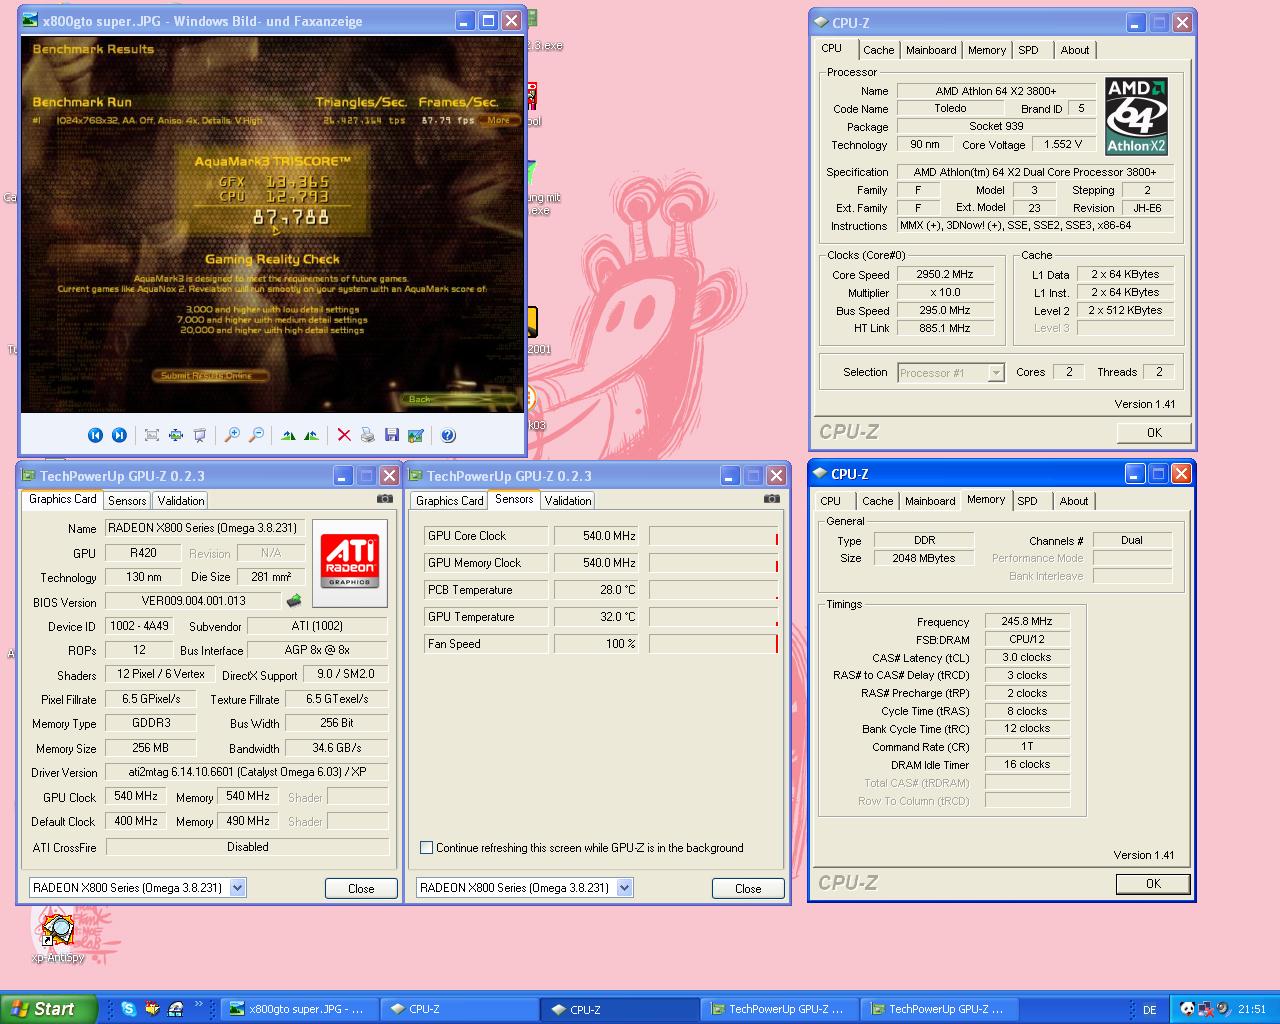Click Actual Size icon in picture viewer
Image resolution: width=1280 pixels, height=1024 pixels.
(x=176, y=435)
